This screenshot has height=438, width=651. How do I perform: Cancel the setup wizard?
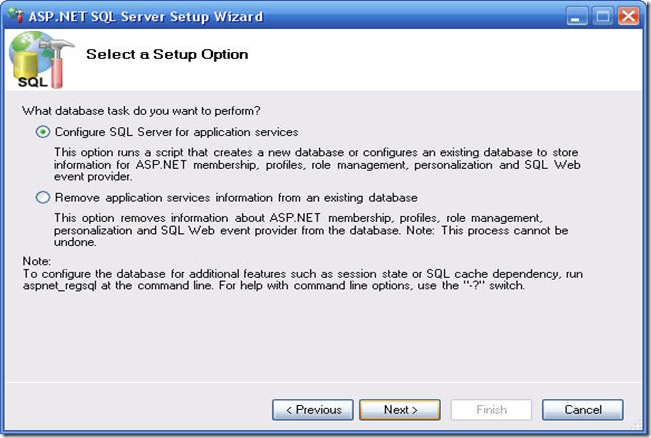point(582,410)
